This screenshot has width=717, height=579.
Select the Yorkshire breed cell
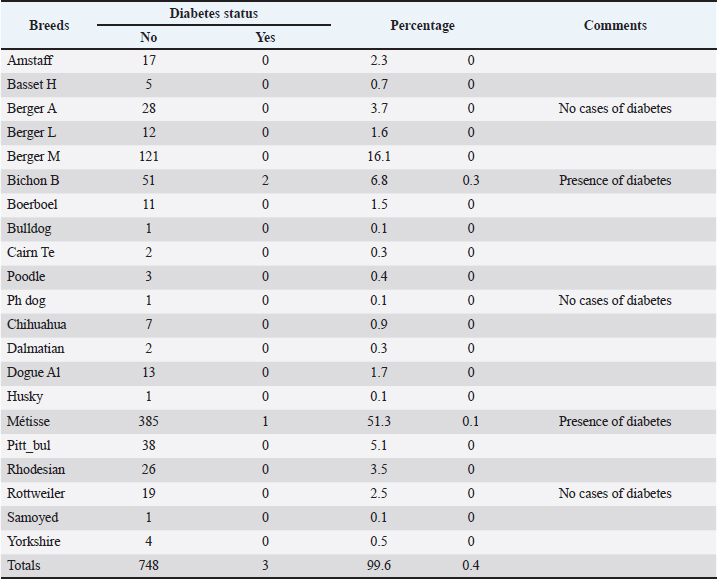pyautogui.click(x=33, y=541)
